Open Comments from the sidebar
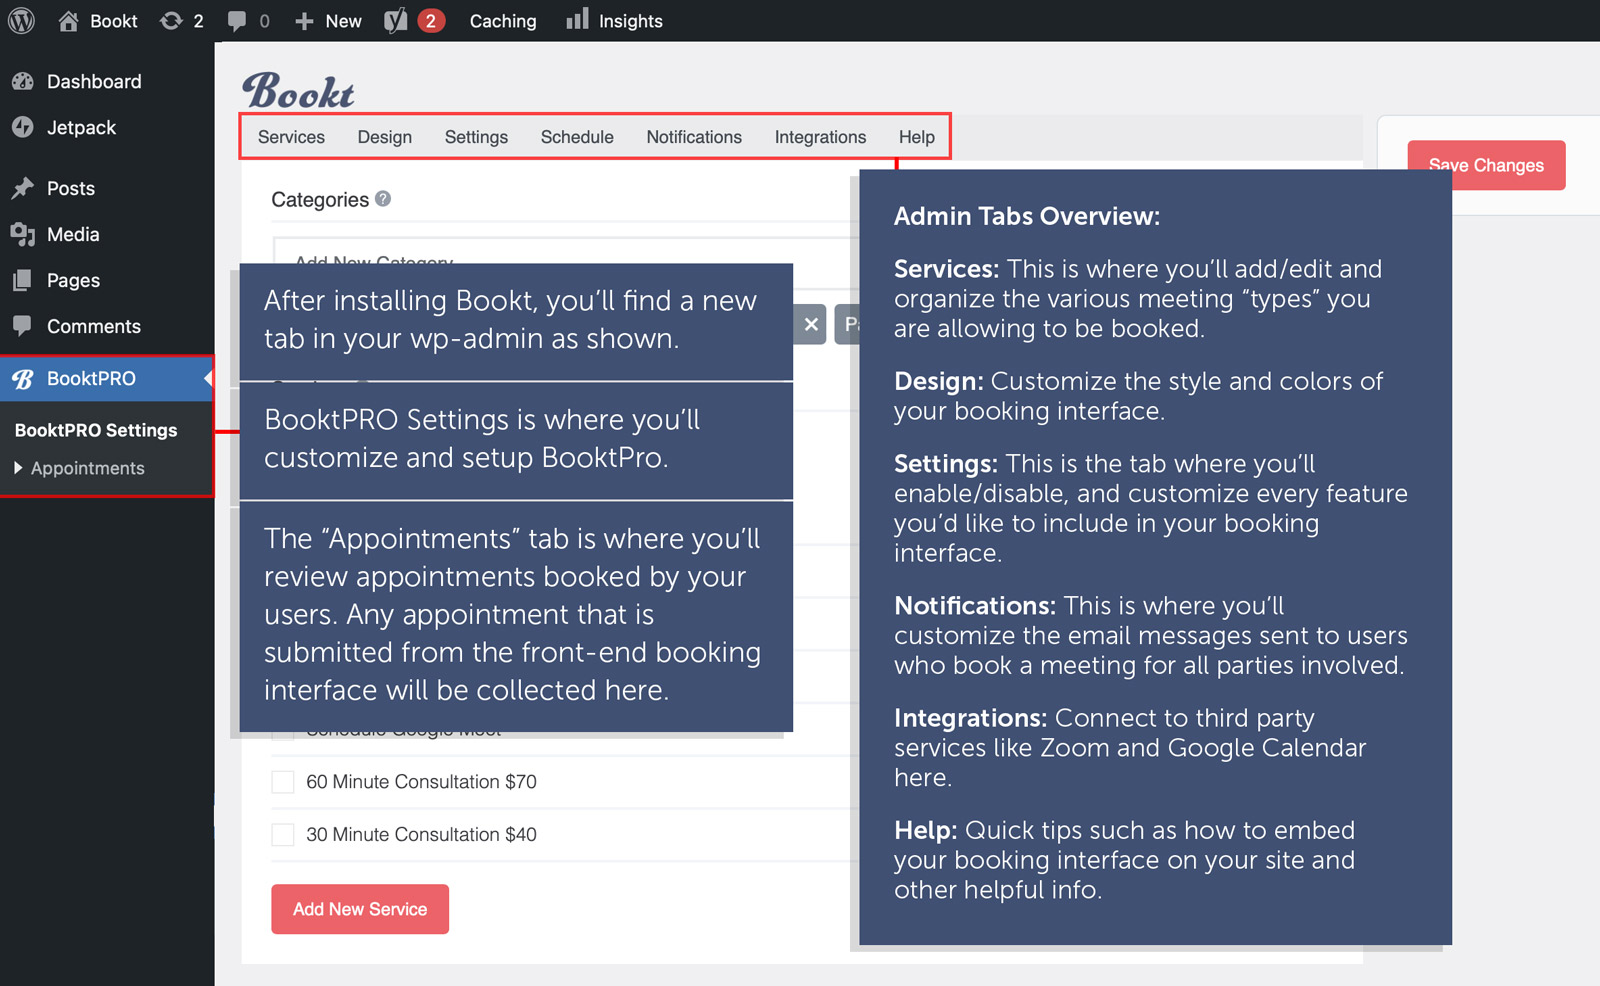 click(94, 326)
